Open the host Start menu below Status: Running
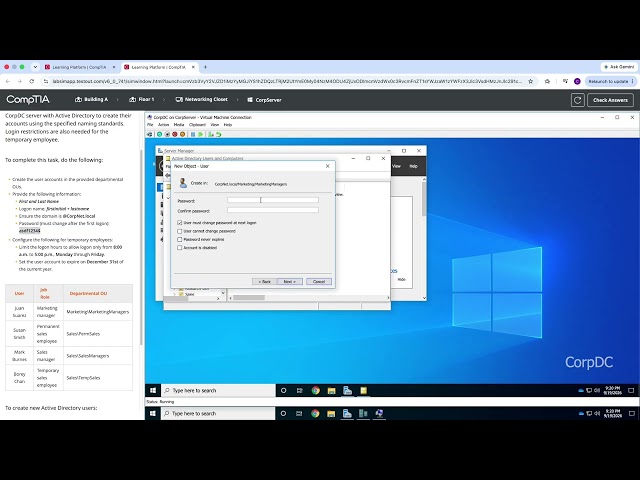Screen dimensions: 640x480 (153, 413)
